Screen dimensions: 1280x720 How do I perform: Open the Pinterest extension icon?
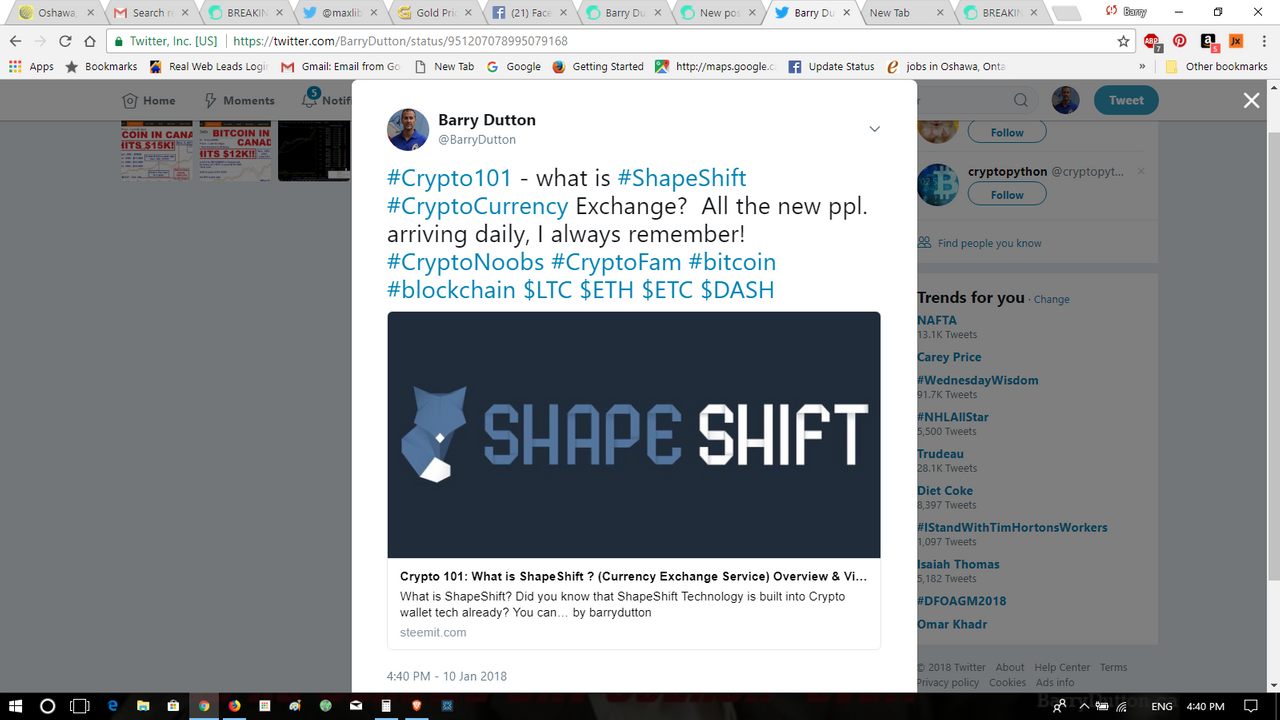[1180, 41]
